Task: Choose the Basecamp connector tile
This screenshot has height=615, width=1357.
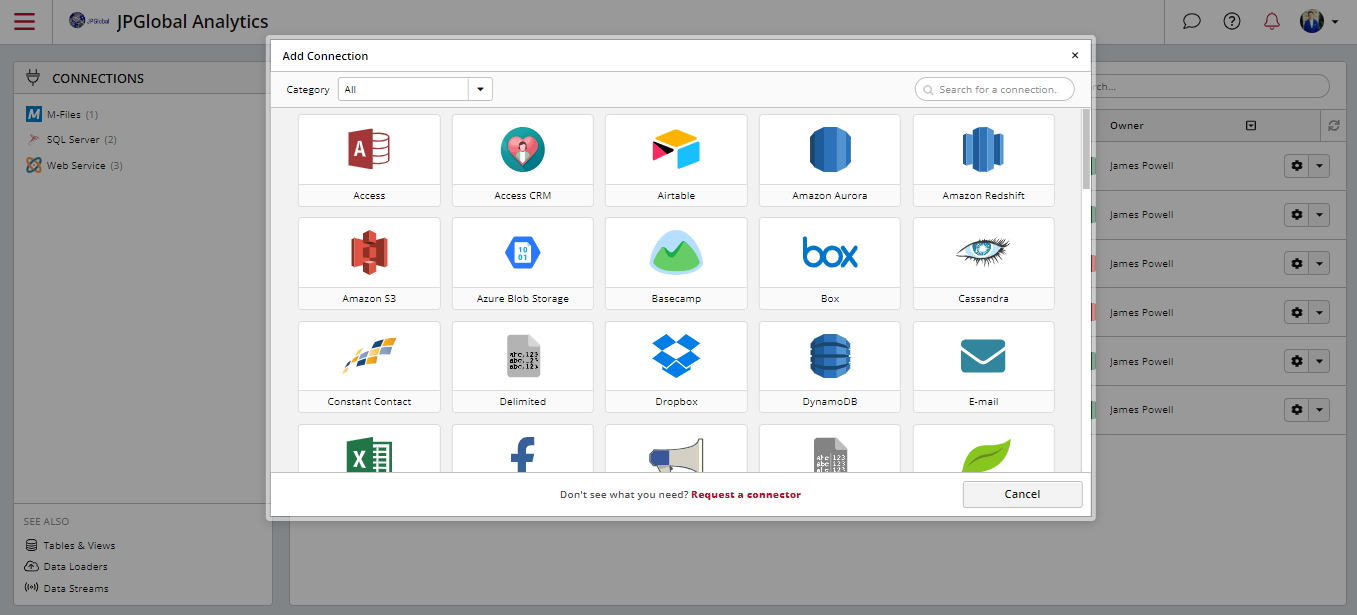Action: (x=676, y=263)
